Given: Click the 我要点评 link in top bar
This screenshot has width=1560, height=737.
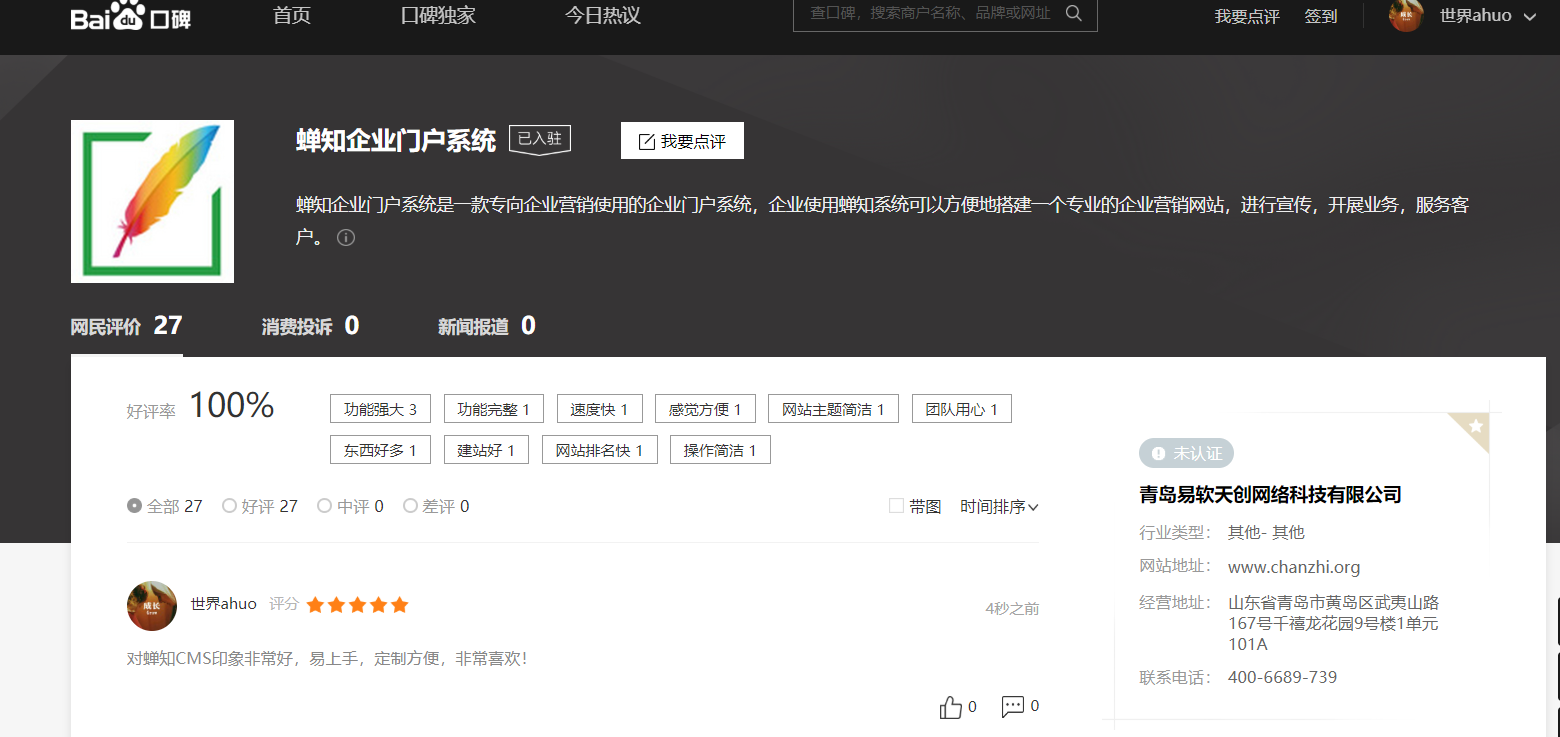Looking at the screenshot, I should click(x=1247, y=17).
